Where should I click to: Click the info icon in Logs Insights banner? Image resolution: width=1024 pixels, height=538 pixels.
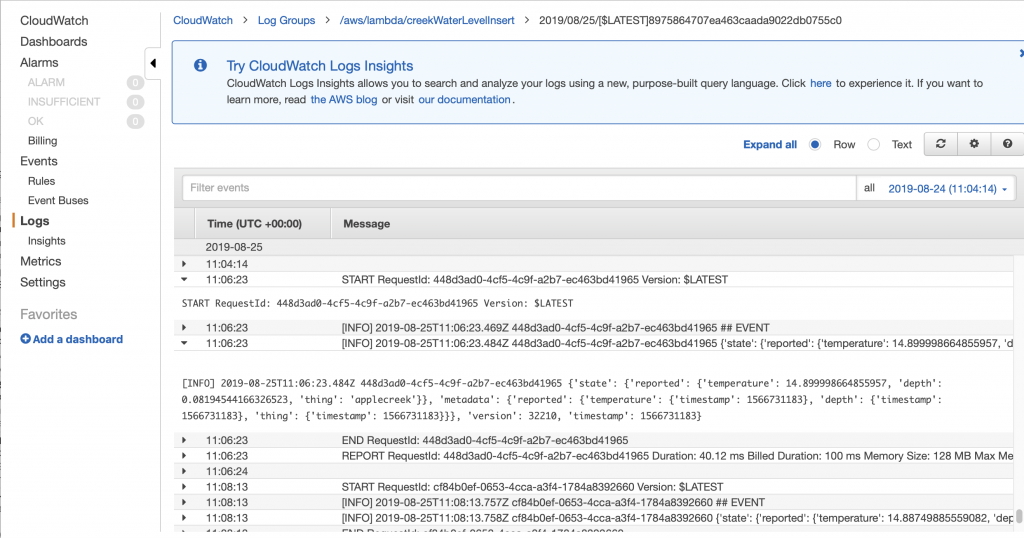[x=200, y=65]
